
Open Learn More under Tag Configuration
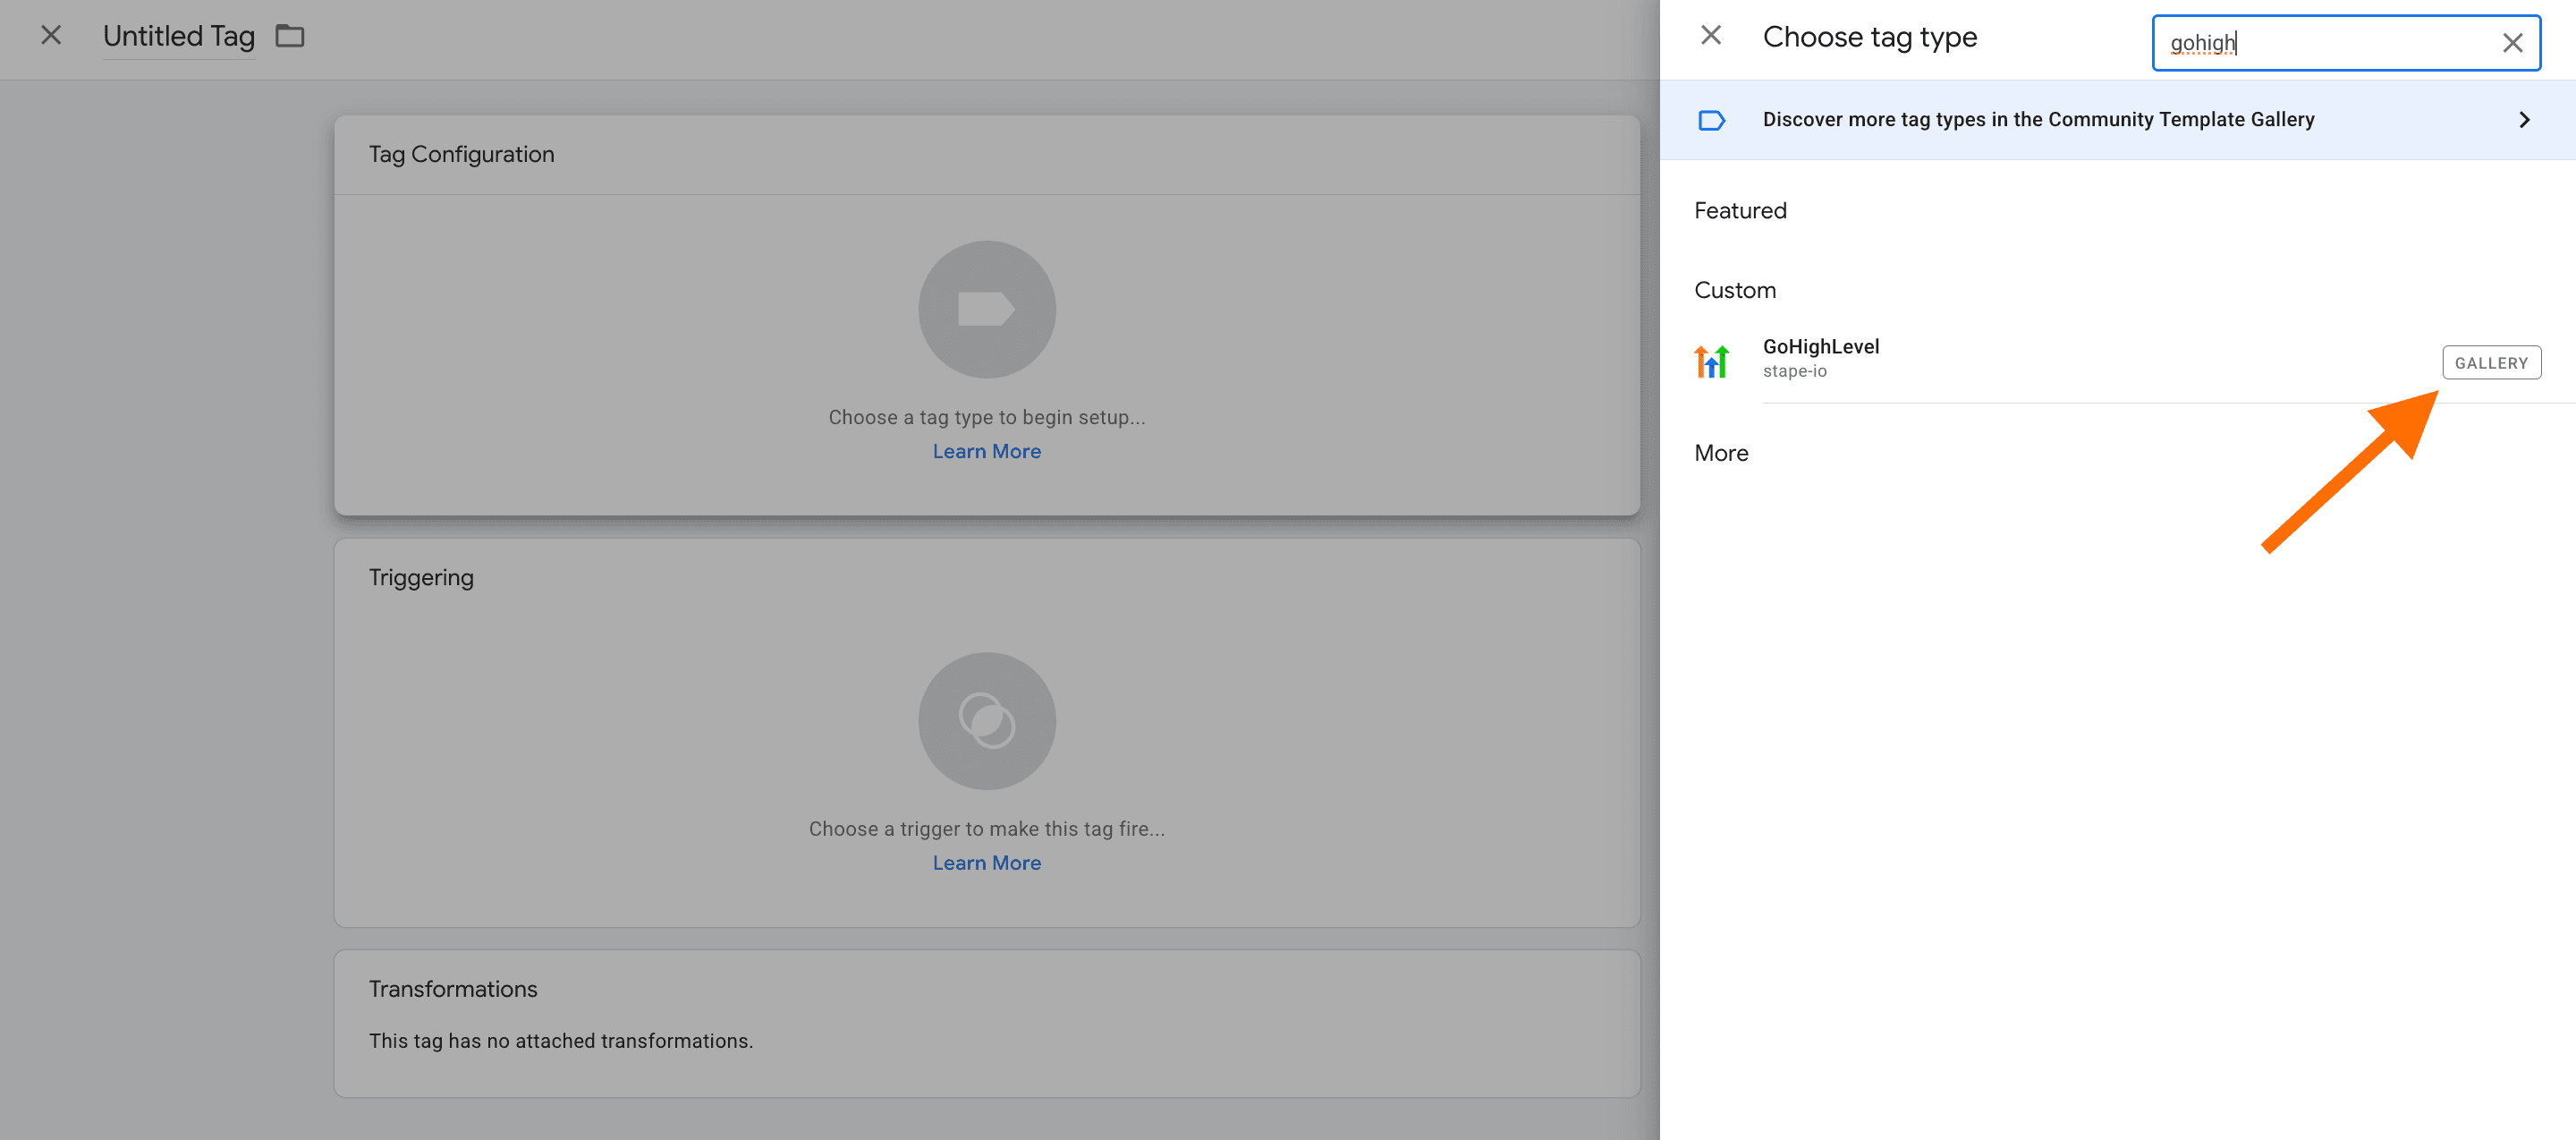tap(986, 451)
